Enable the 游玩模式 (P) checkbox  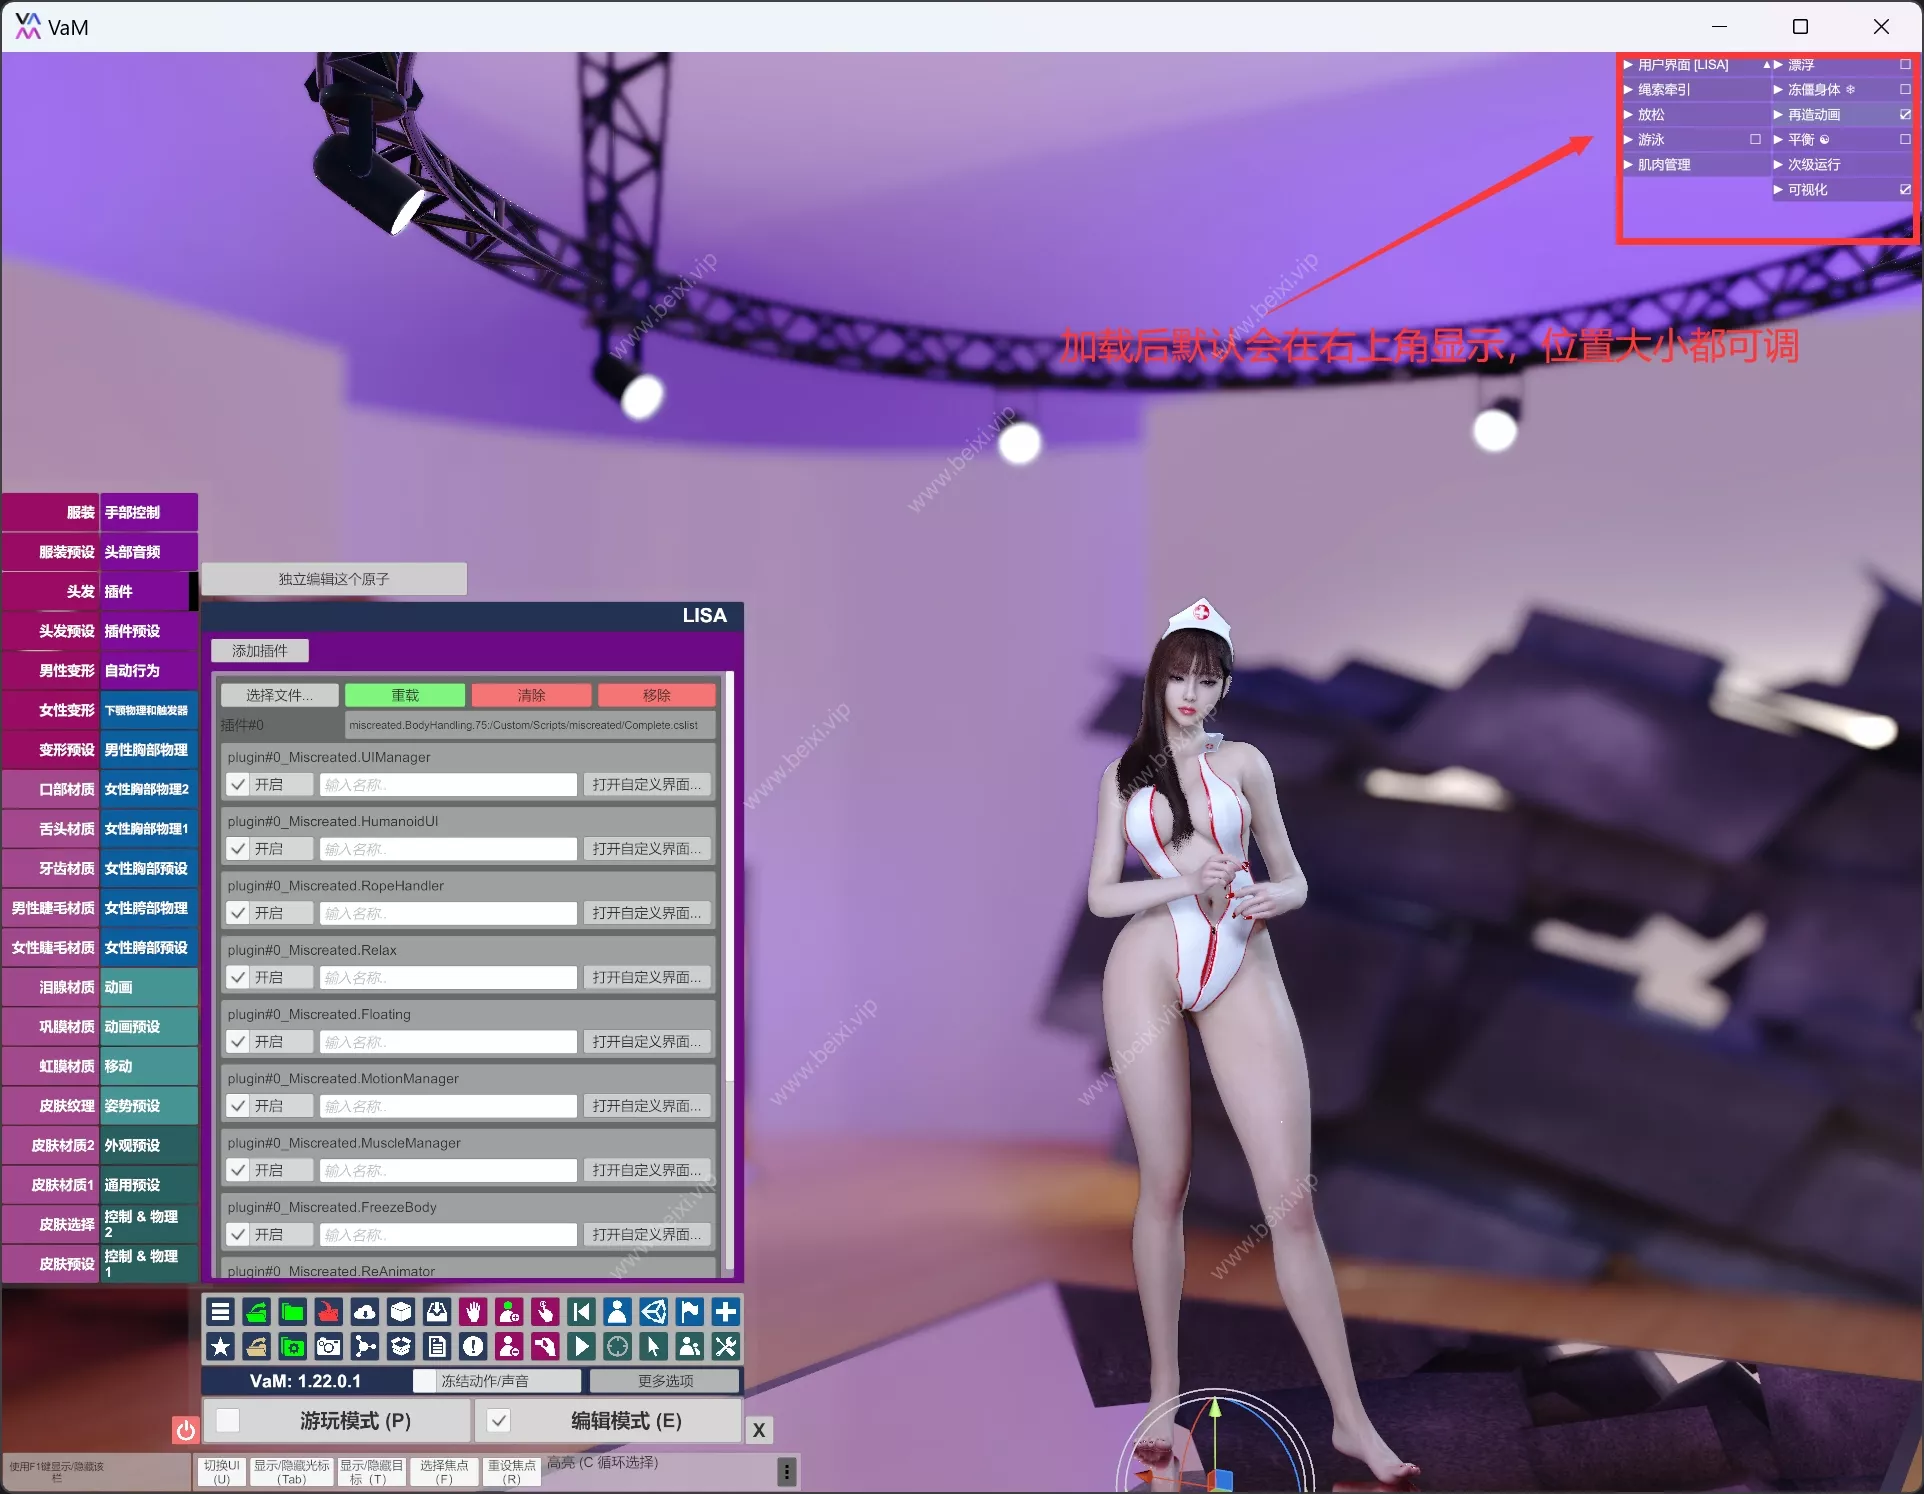pyautogui.click(x=228, y=1420)
